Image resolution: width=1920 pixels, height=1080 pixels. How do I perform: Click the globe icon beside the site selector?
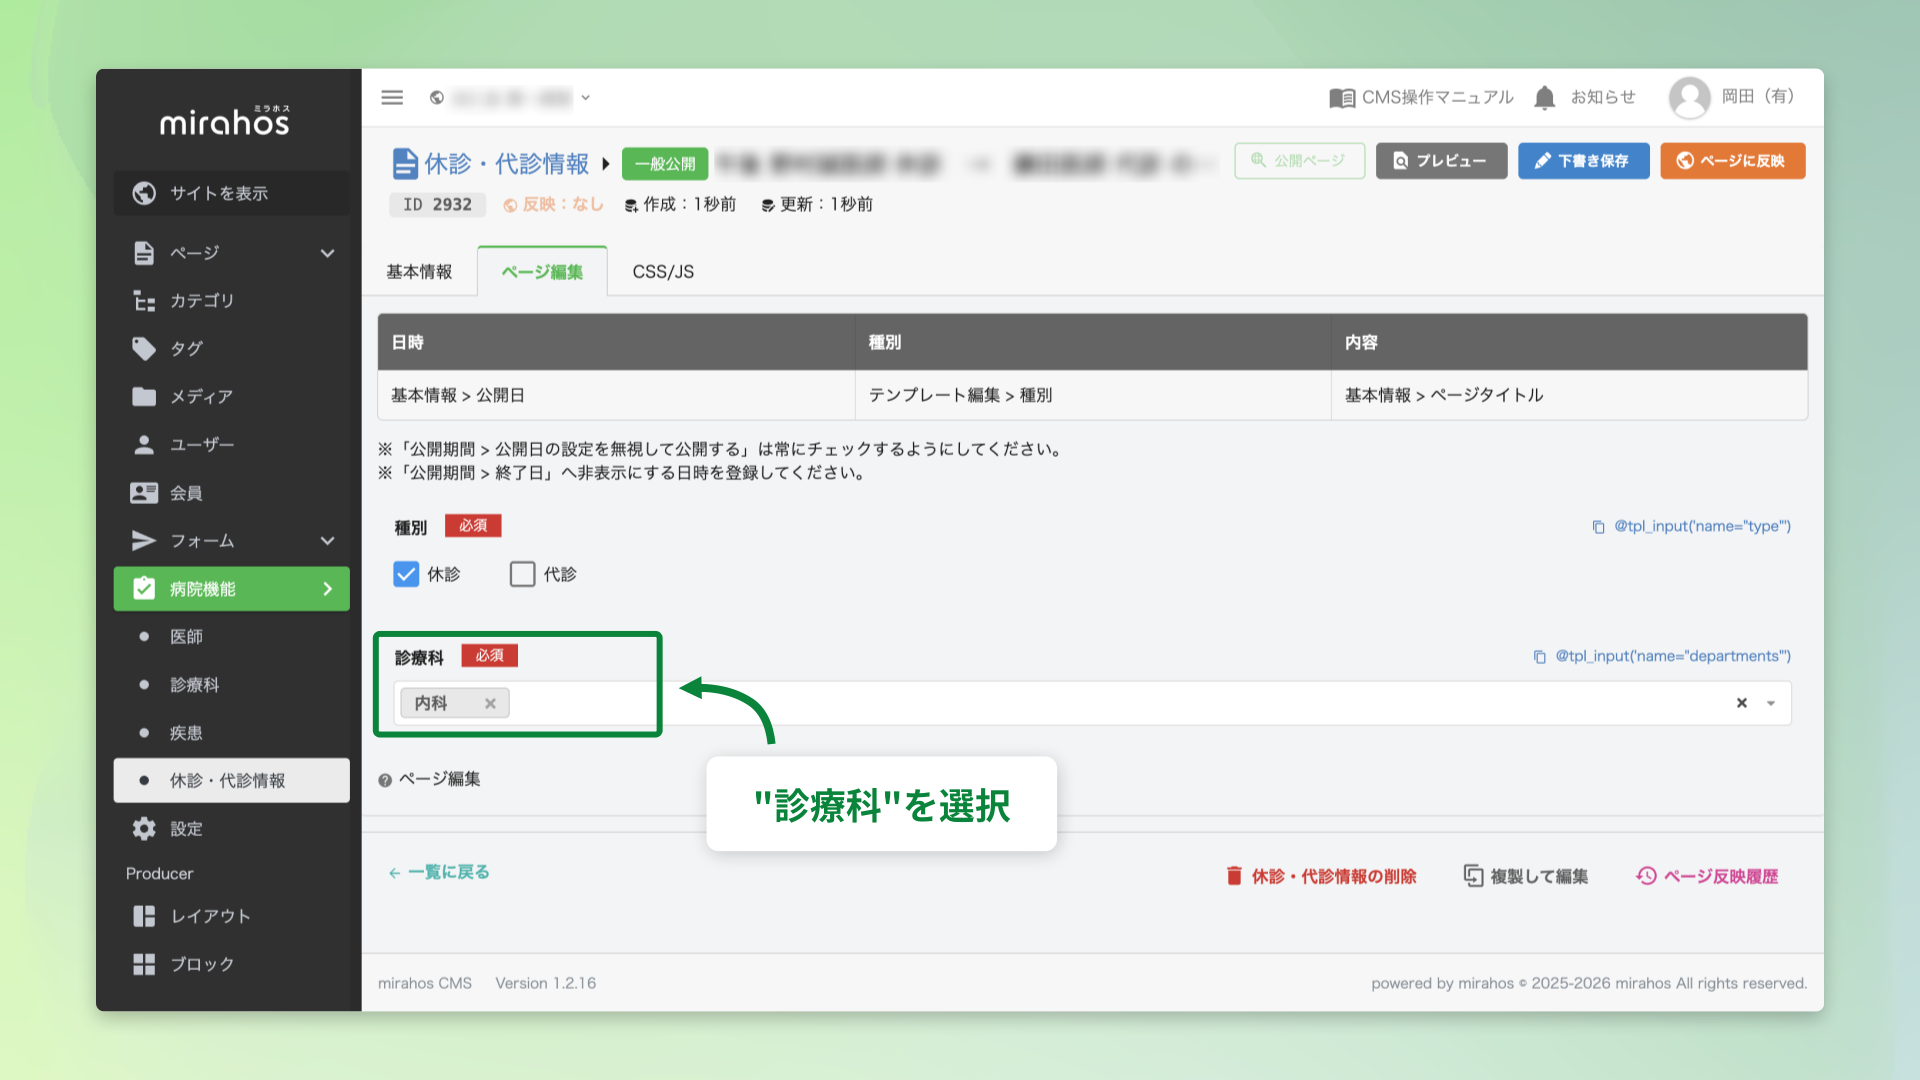[x=437, y=98]
